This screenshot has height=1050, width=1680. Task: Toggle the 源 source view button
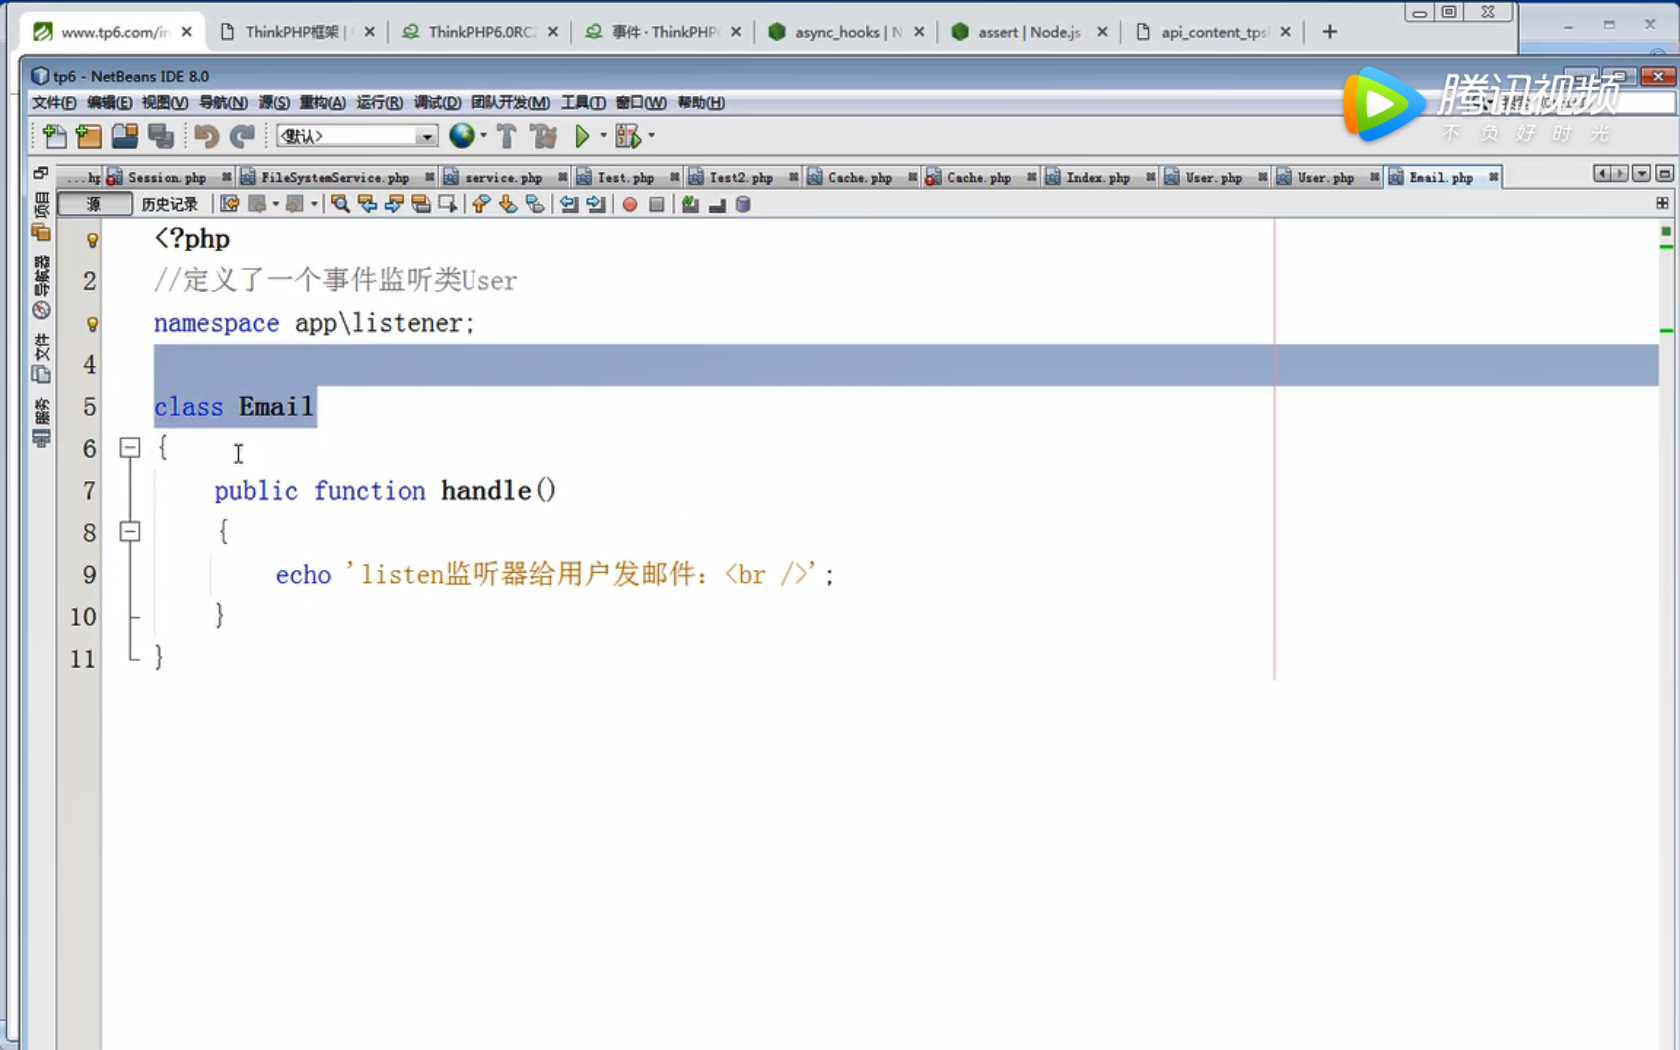[x=94, y=204]
